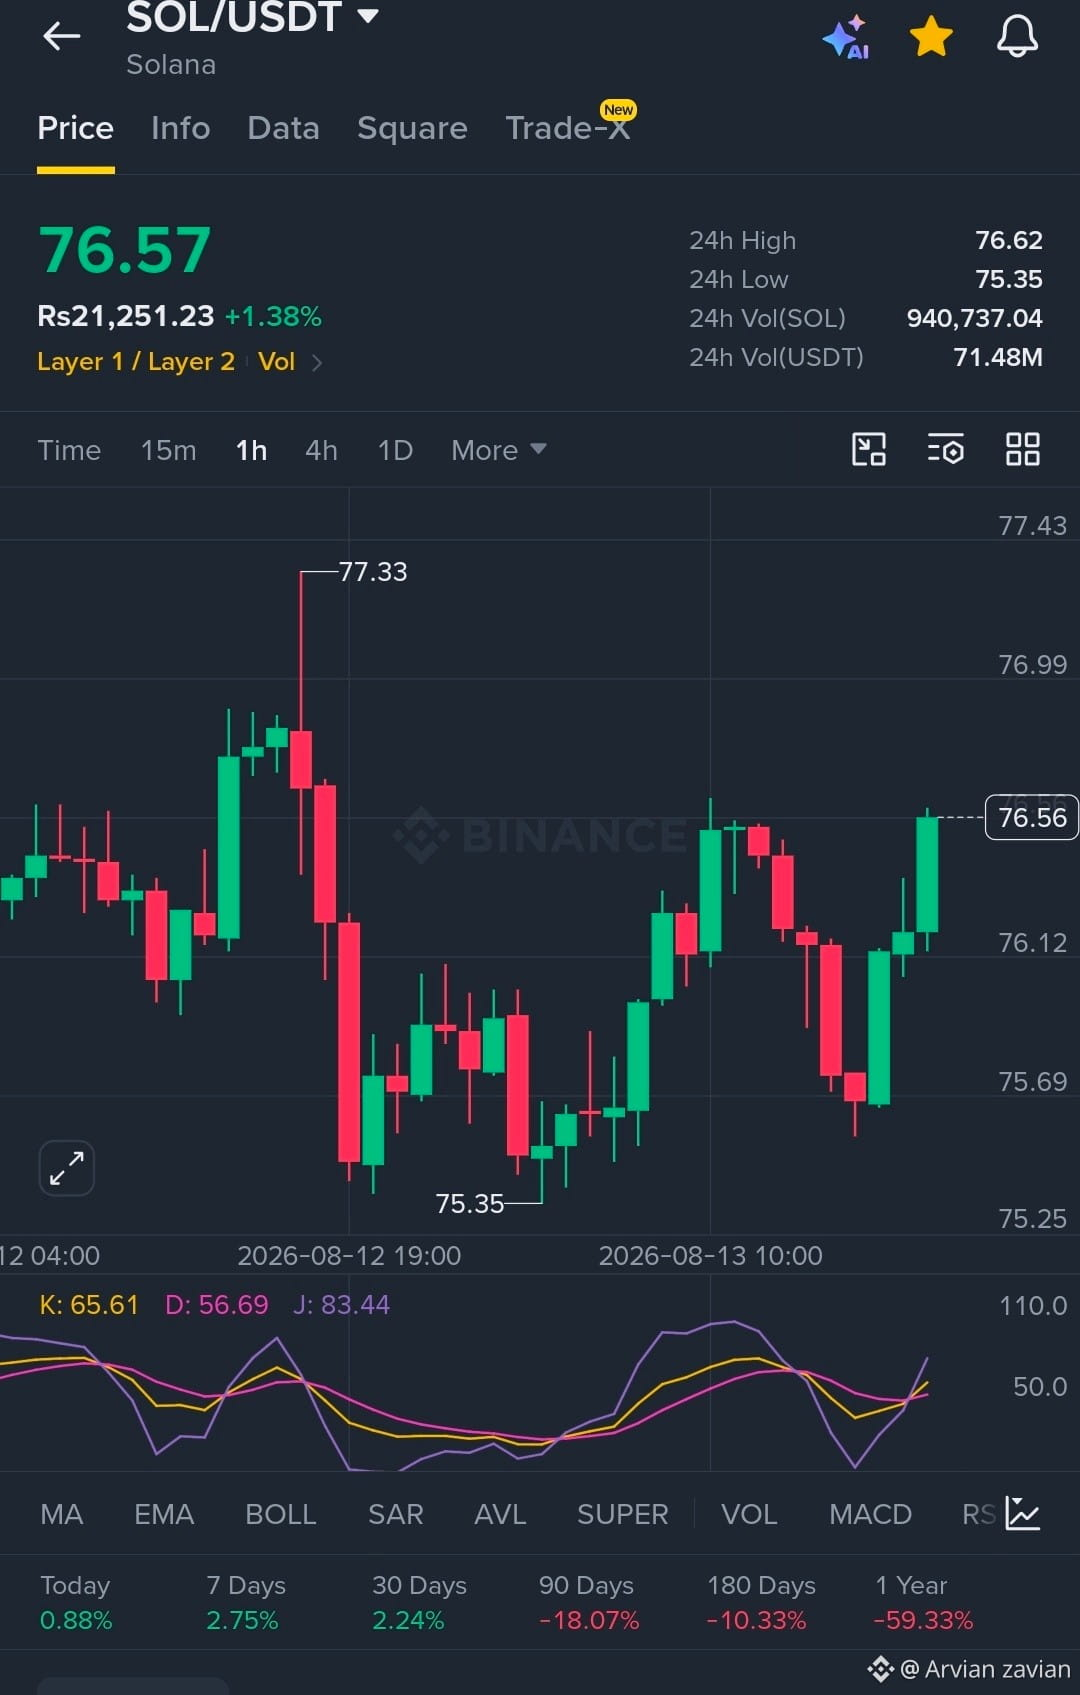Tap the 77.33 high price marker

click(373, 572)
